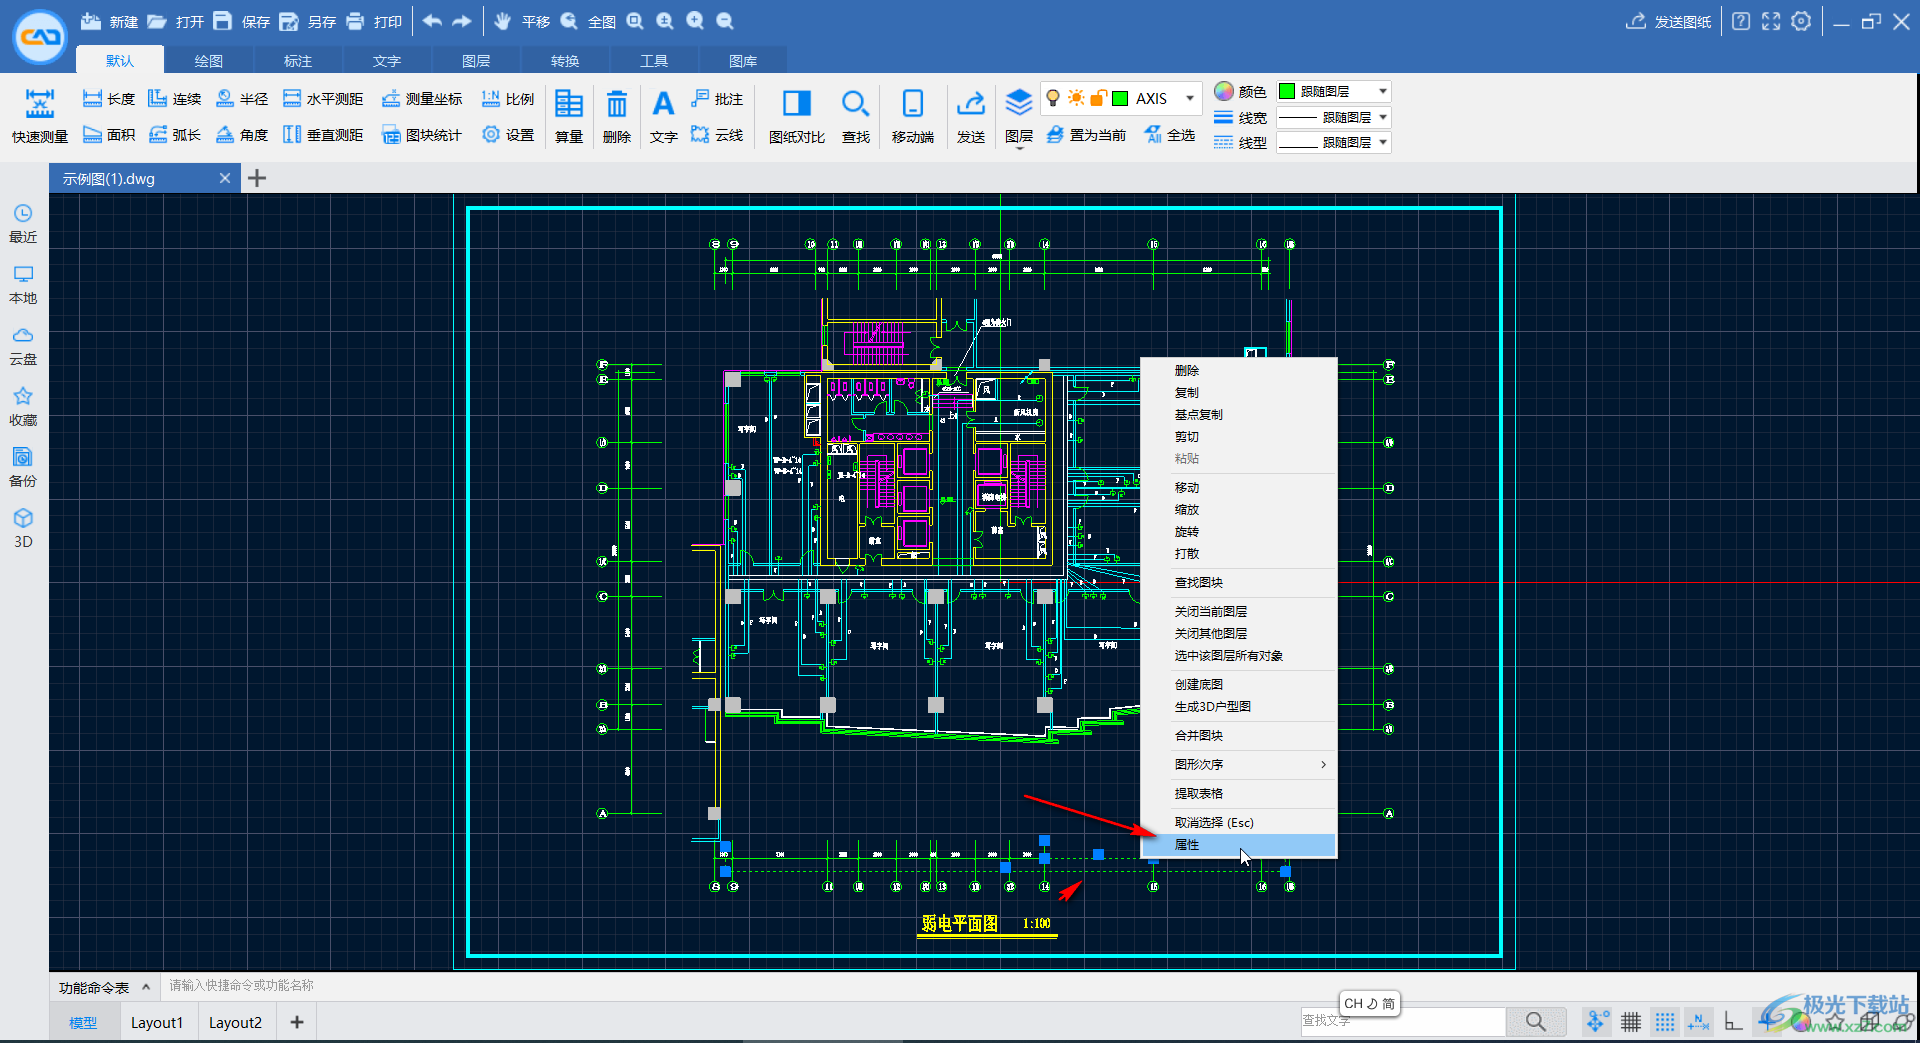The height and width of the screenshot is (1043, 1920).
Task: Switch to the 图层 ribbon tab
Action: [476, 61]
